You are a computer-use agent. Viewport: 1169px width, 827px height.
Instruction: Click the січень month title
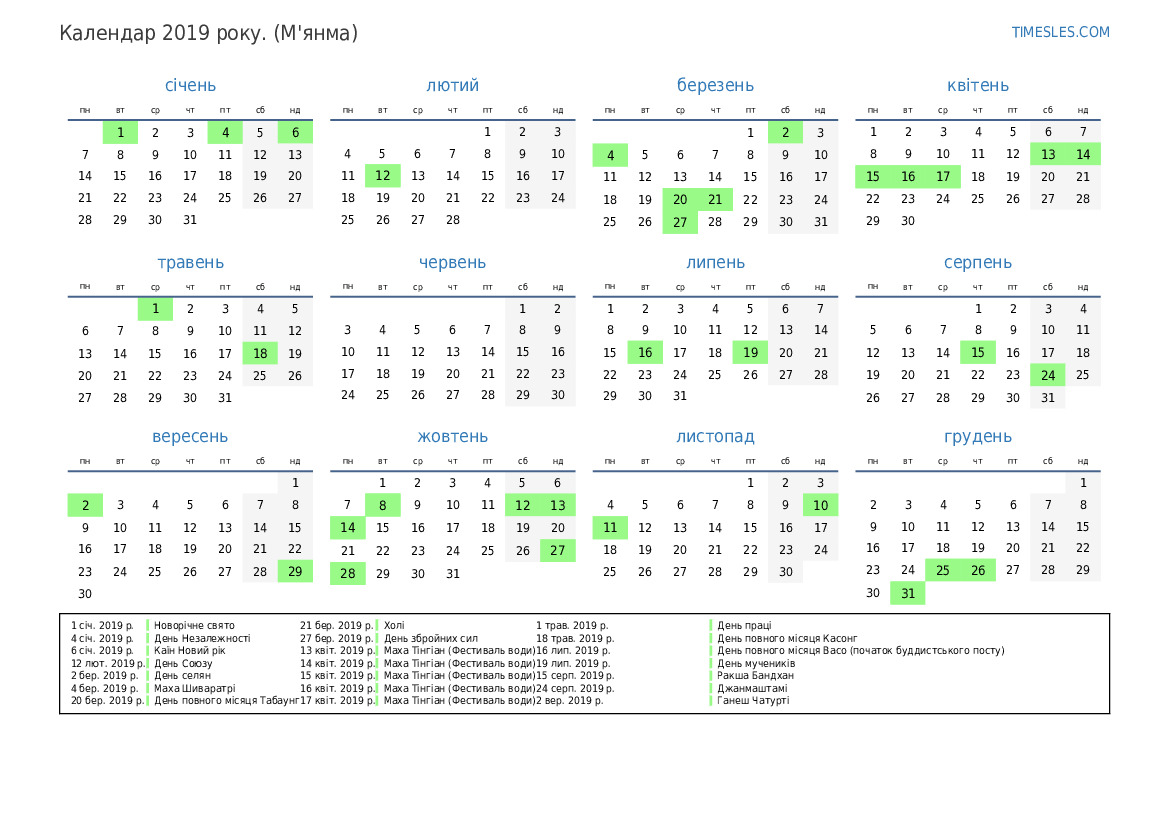[x=190, y=86]
